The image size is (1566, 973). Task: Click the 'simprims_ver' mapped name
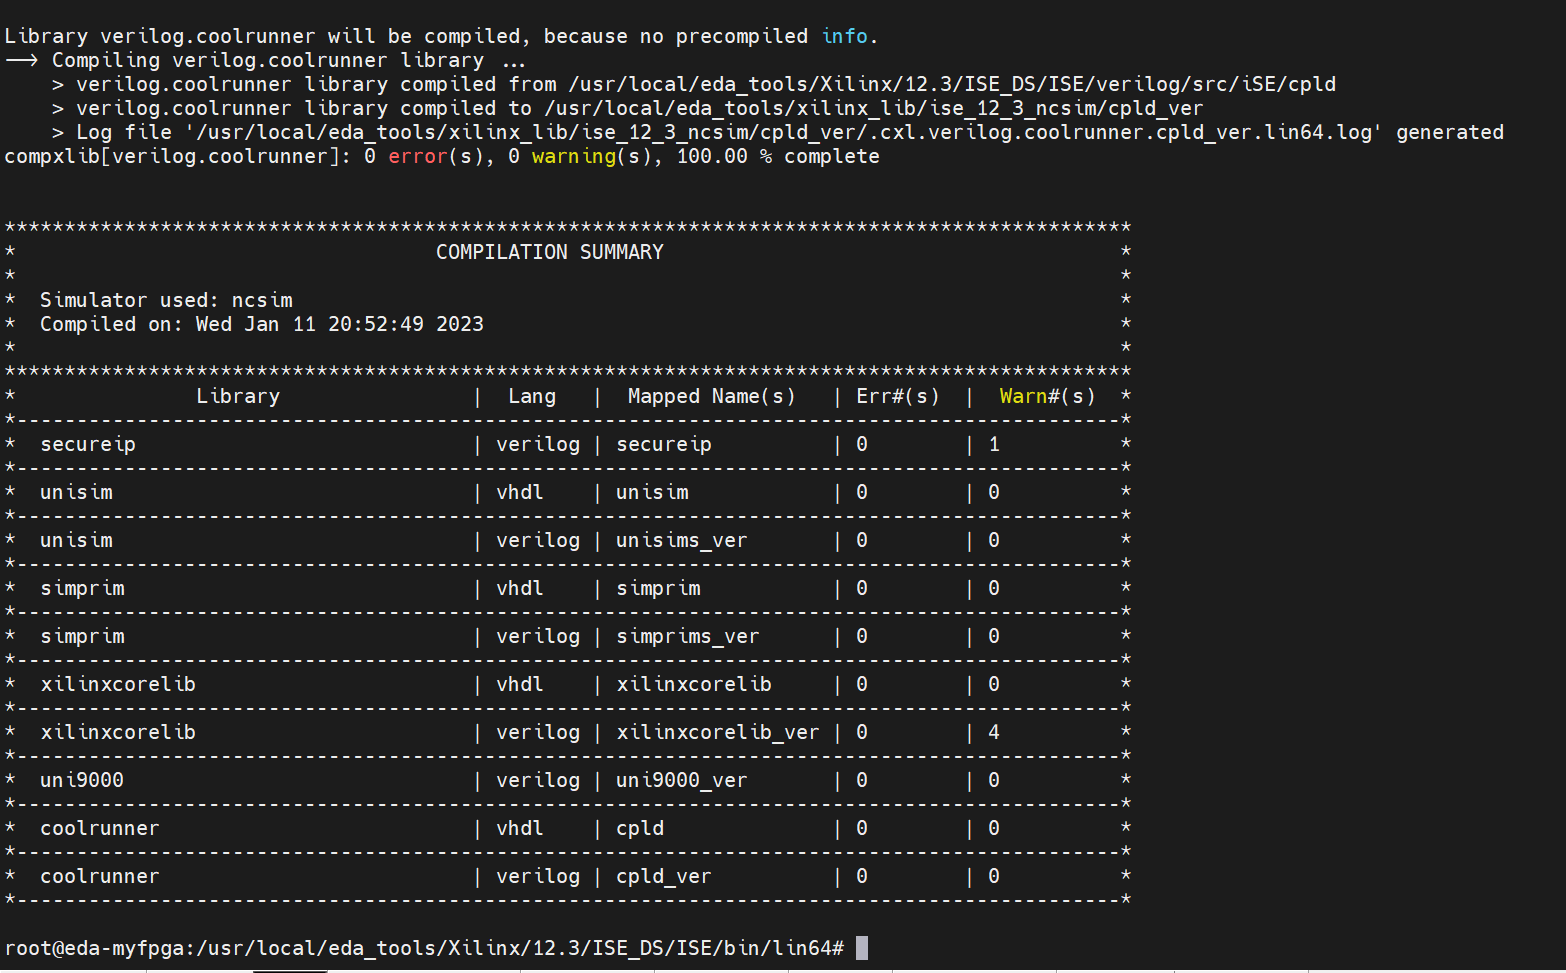[687, 636]
